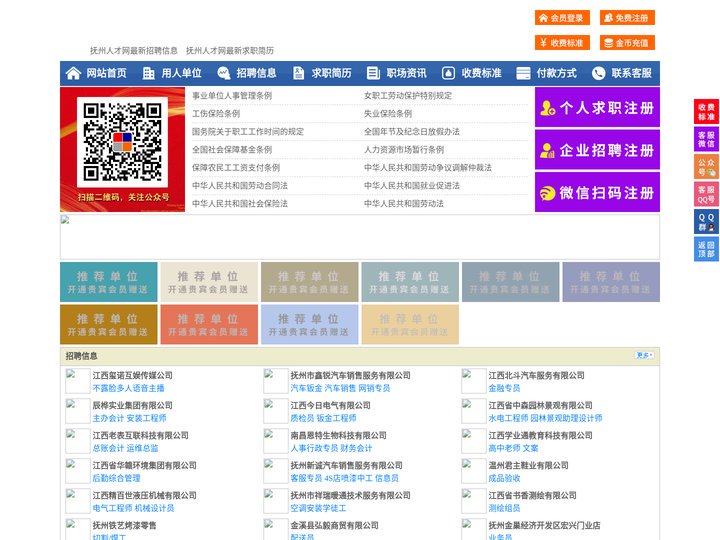The height and width of the screenshot is (540, 720).
Task: Click 微信扫码注册 purple button
Action: (x=597, y=192)
